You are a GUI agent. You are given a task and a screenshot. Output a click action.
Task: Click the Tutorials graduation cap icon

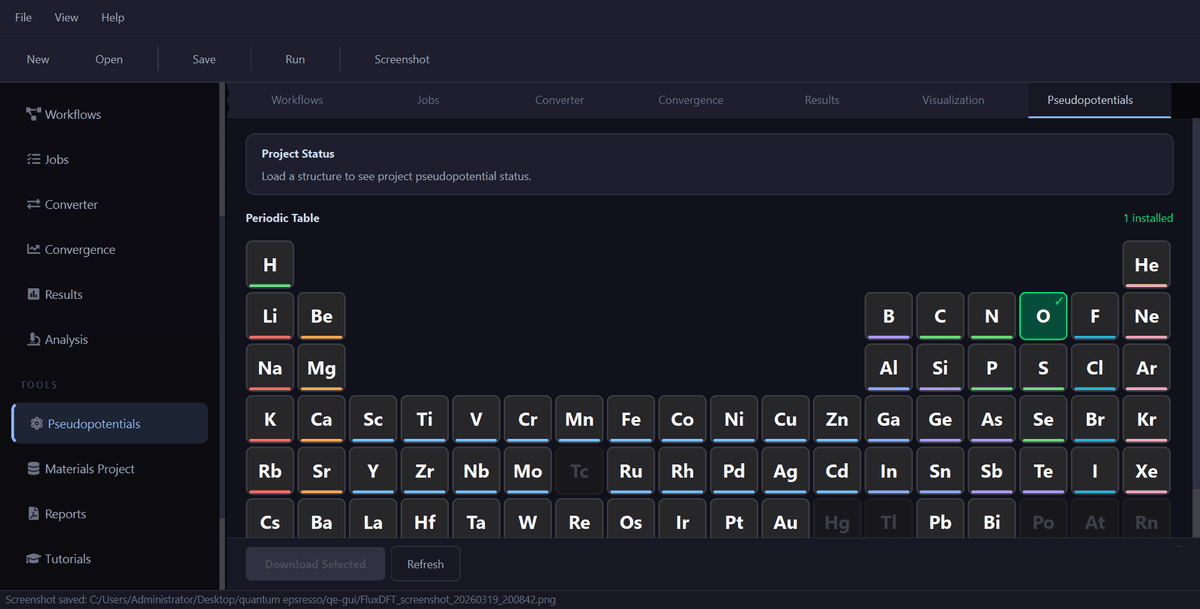(33, 559)
